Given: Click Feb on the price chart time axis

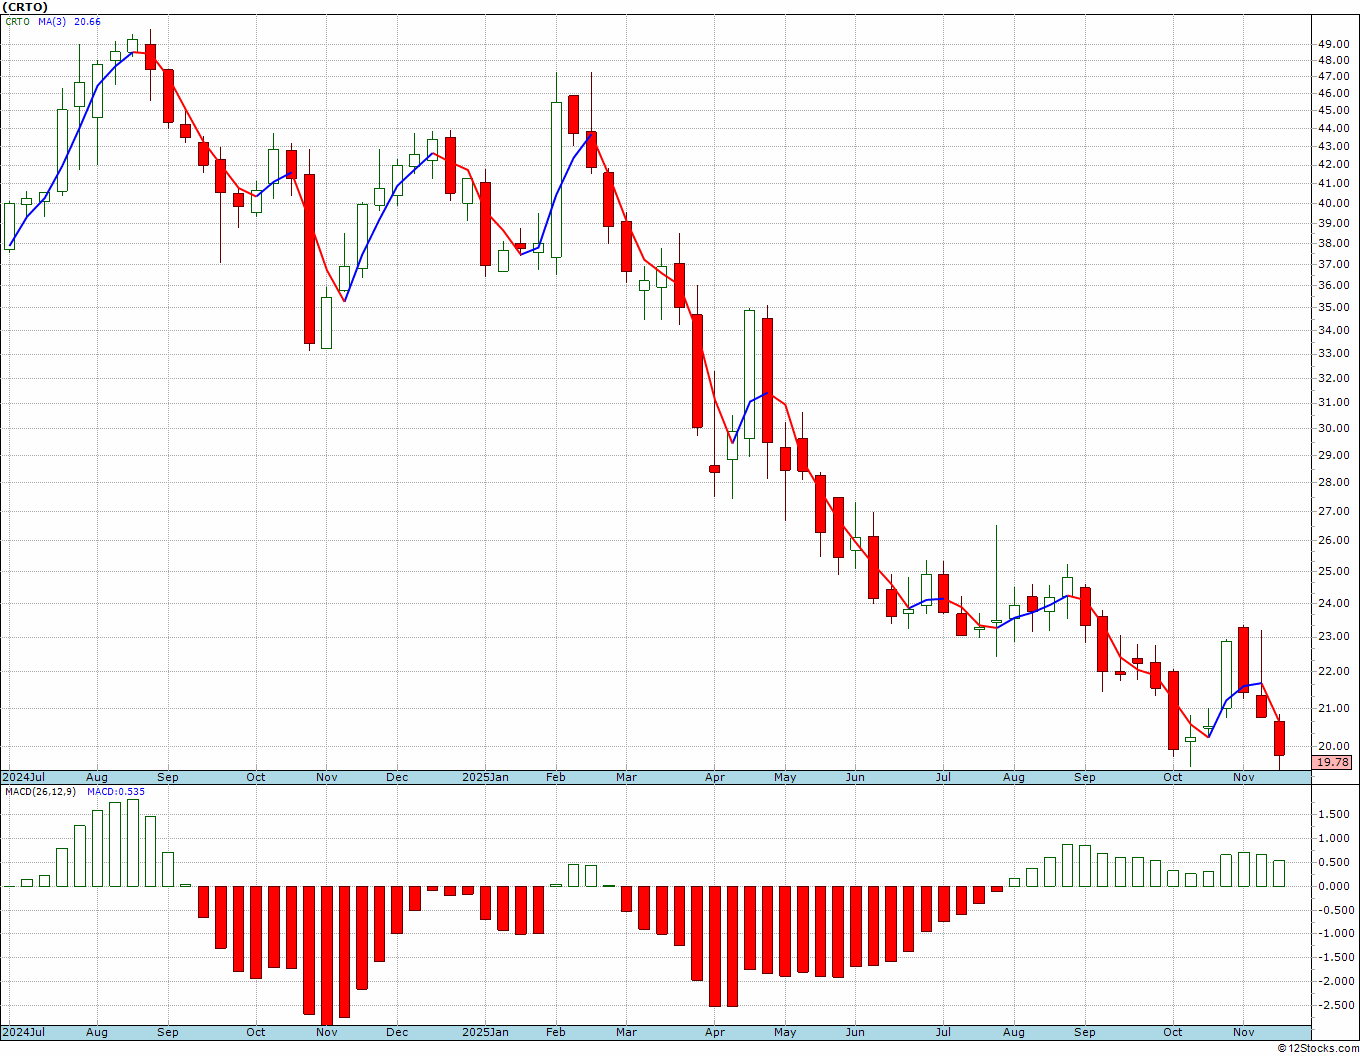Looking at the screenshot, I should tap(555, 777).
